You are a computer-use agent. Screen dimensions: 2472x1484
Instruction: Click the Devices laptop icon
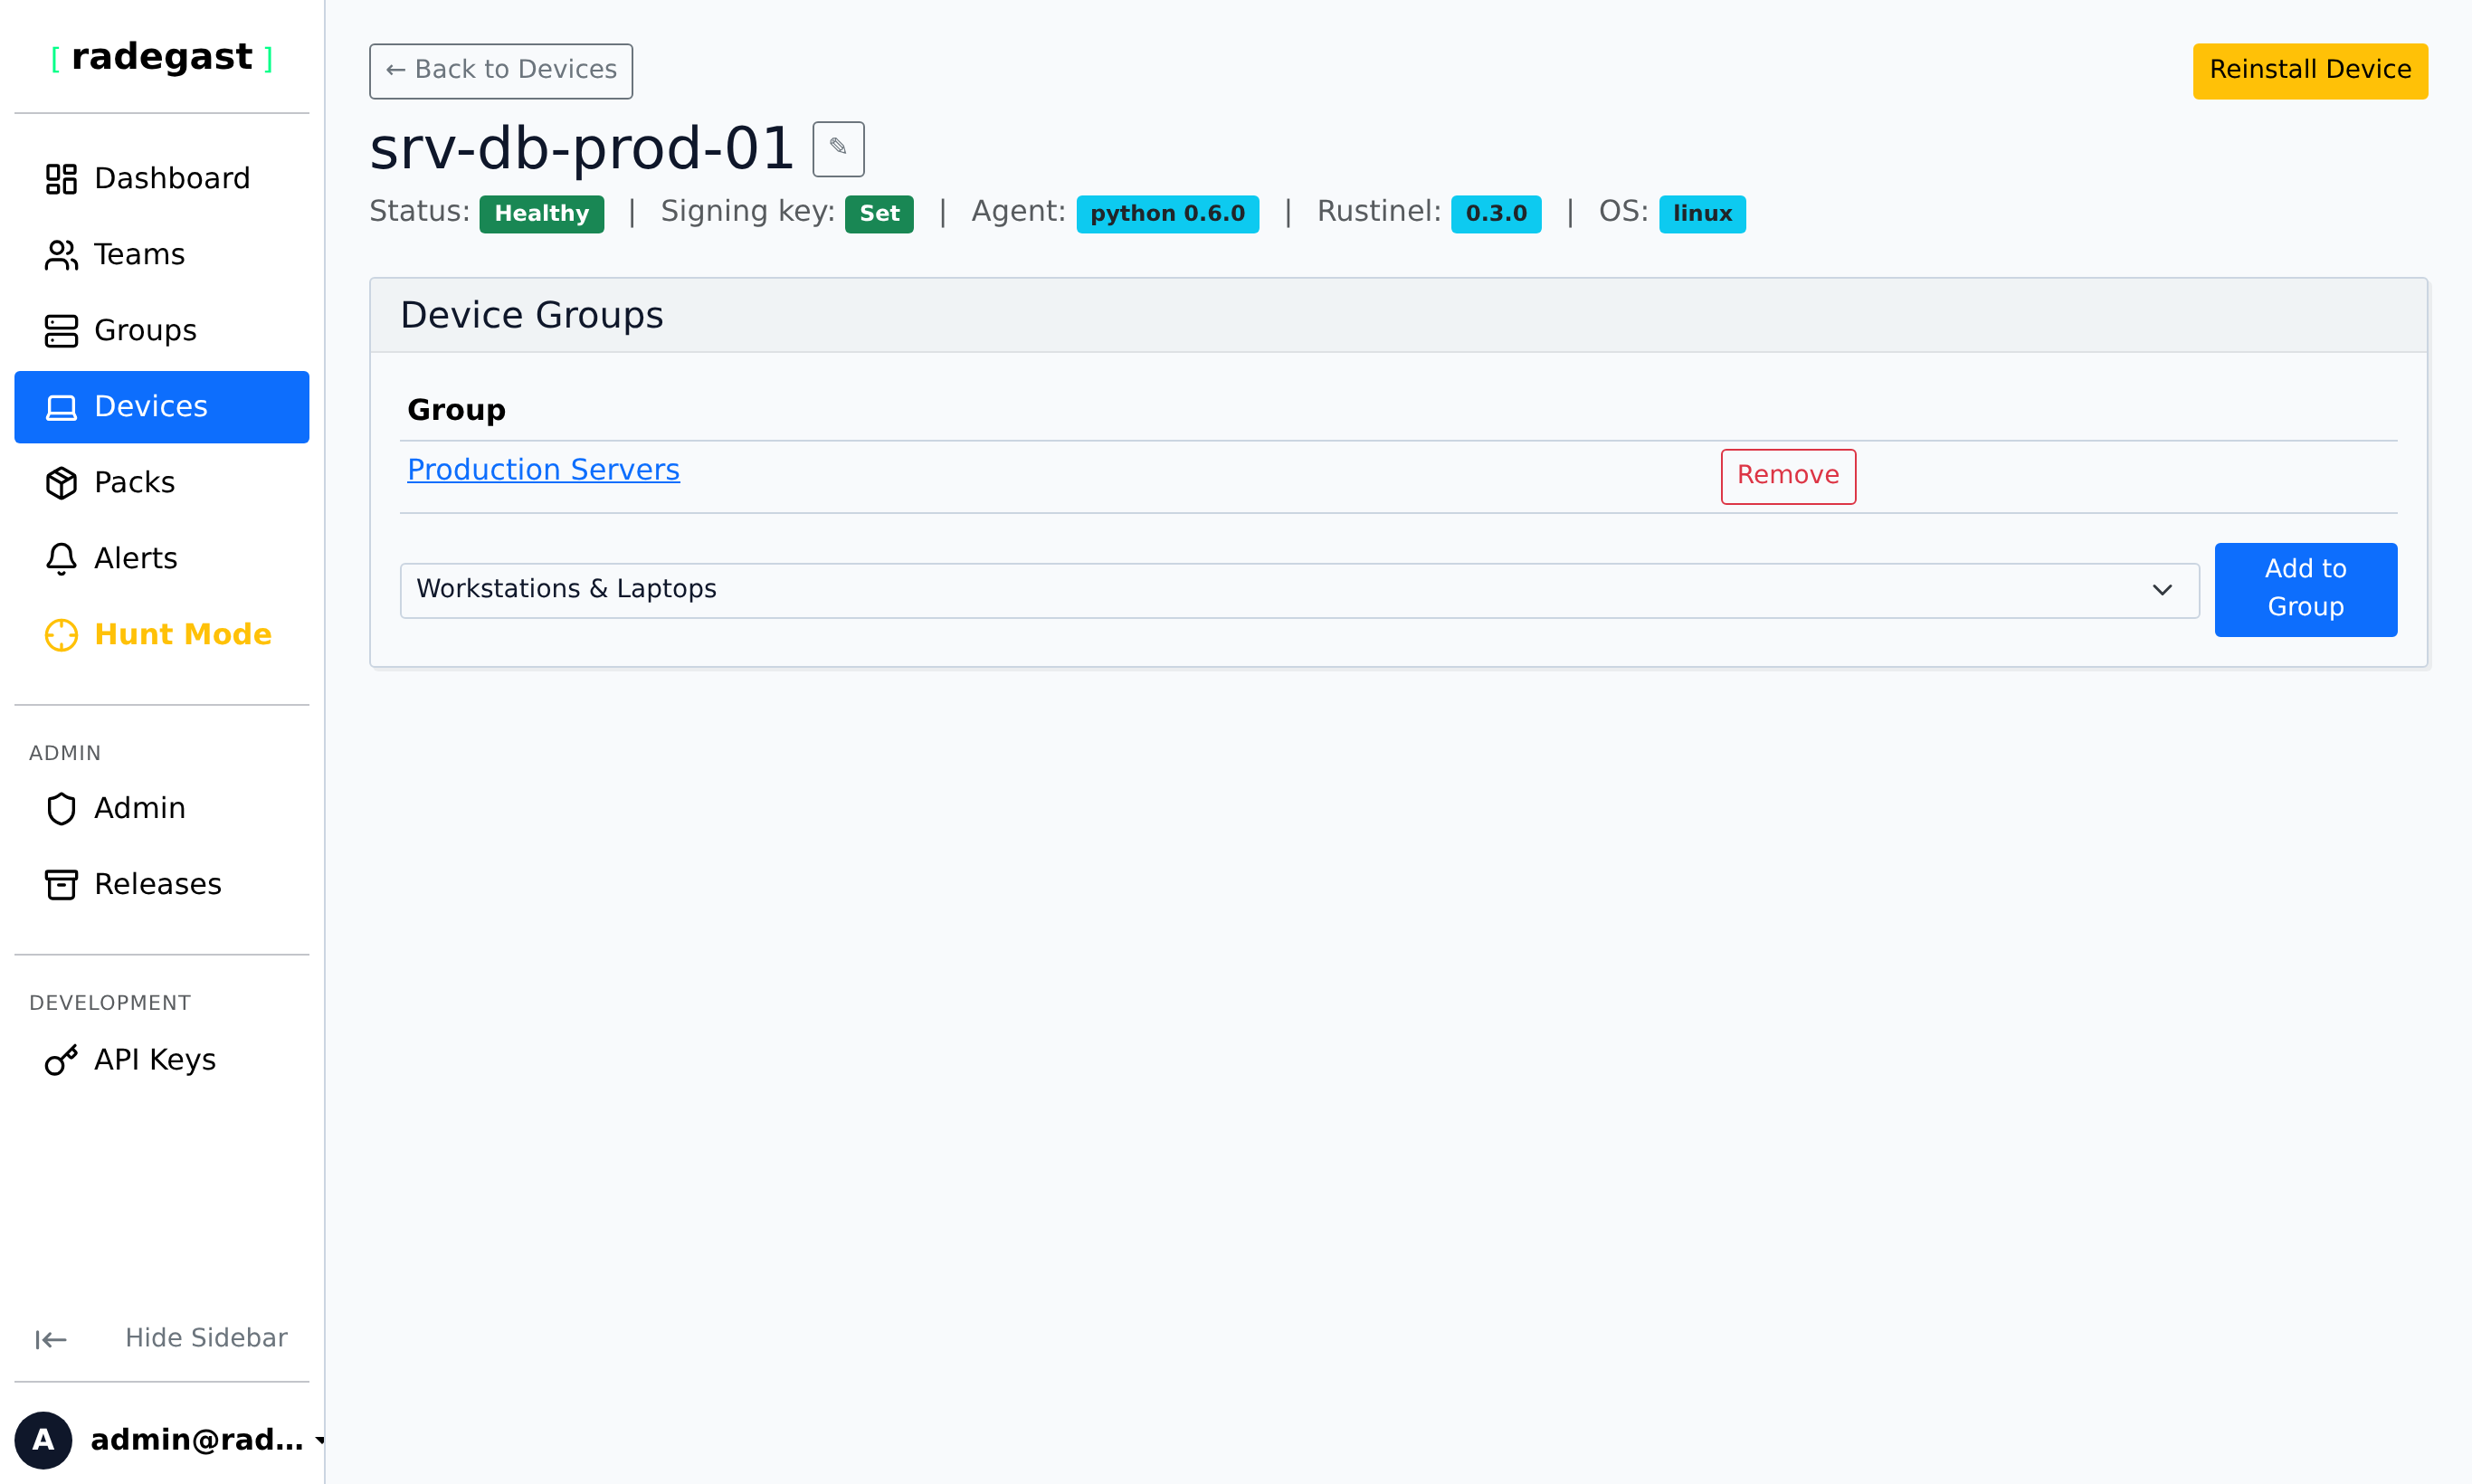tap(61, 407)
